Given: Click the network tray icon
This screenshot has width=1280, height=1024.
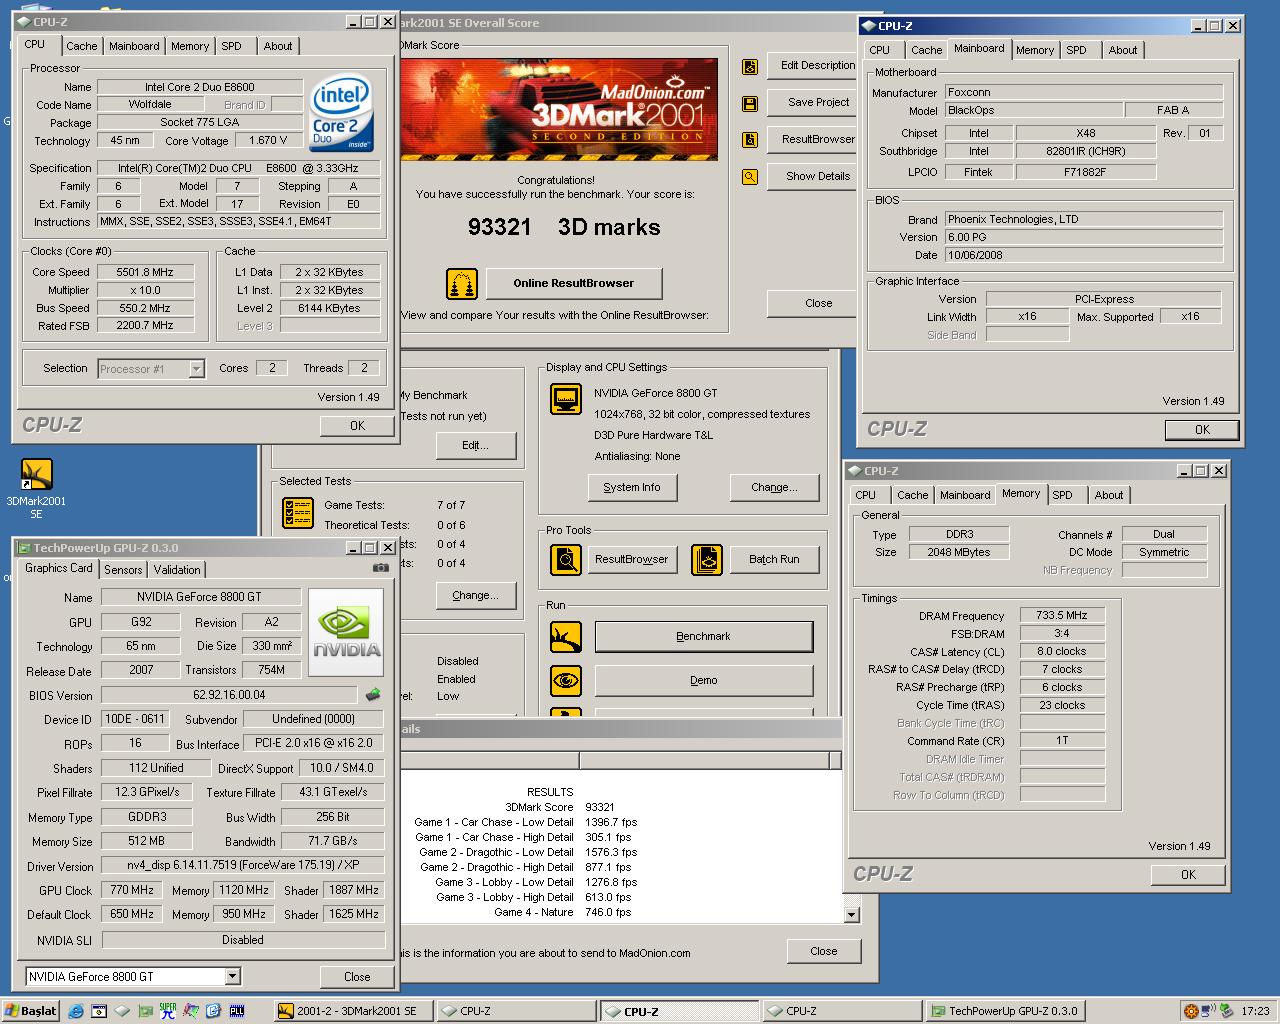Looking at the screenshot, I should (x=1208, y=1011).
